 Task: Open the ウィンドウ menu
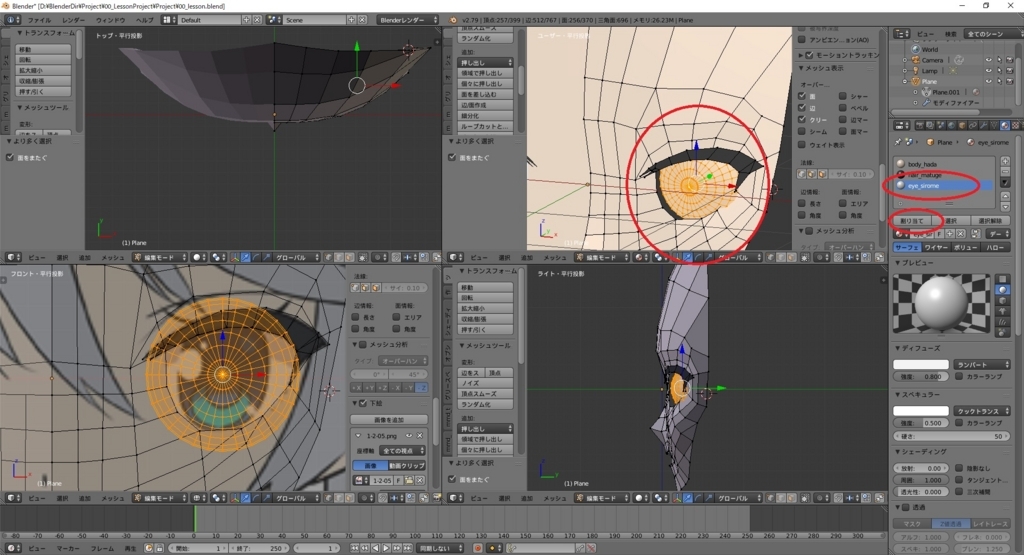(110, 20)
